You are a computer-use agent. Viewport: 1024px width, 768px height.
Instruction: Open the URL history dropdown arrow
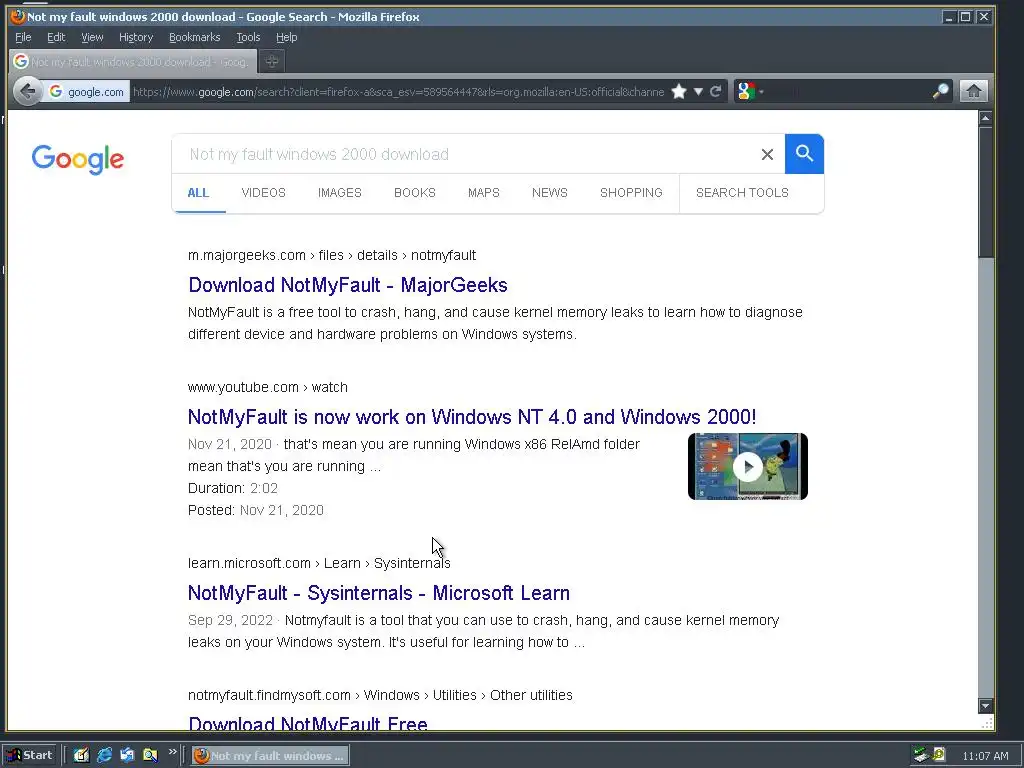pos(698,91)
